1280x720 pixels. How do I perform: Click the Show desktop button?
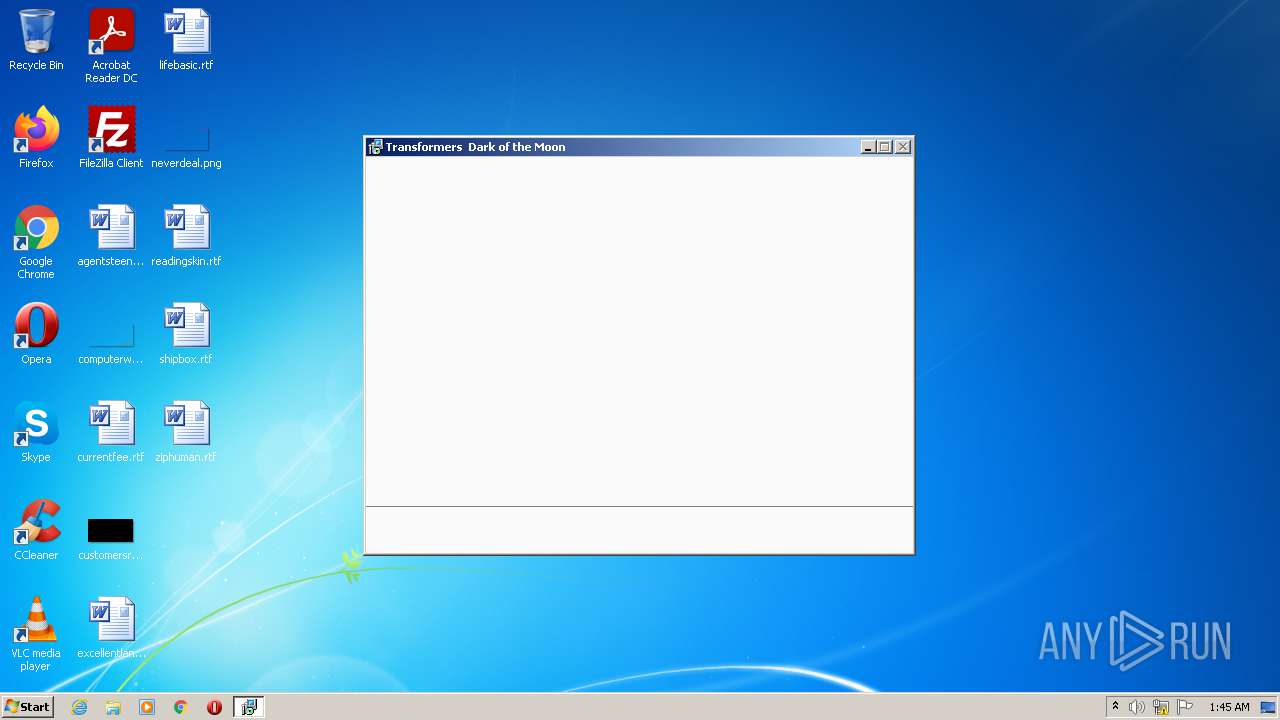pos(1269,707)
